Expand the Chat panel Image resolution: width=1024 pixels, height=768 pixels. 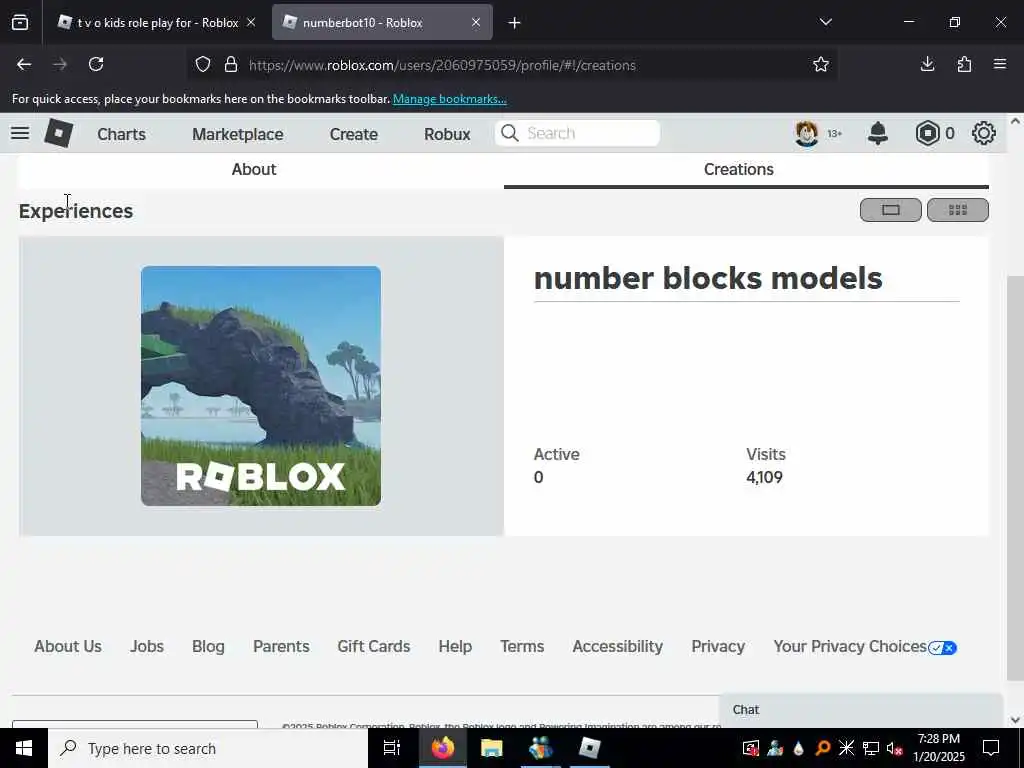click(860, 710)
